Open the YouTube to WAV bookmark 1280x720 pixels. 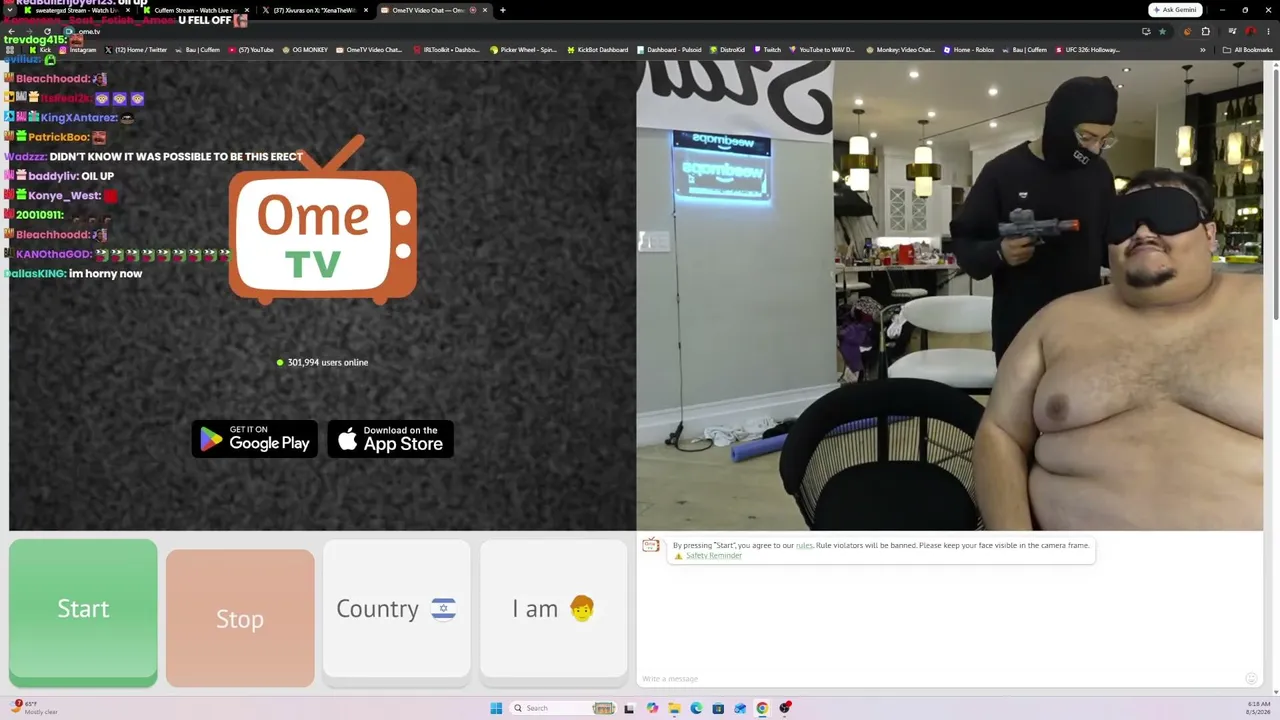tap(822, 50)
